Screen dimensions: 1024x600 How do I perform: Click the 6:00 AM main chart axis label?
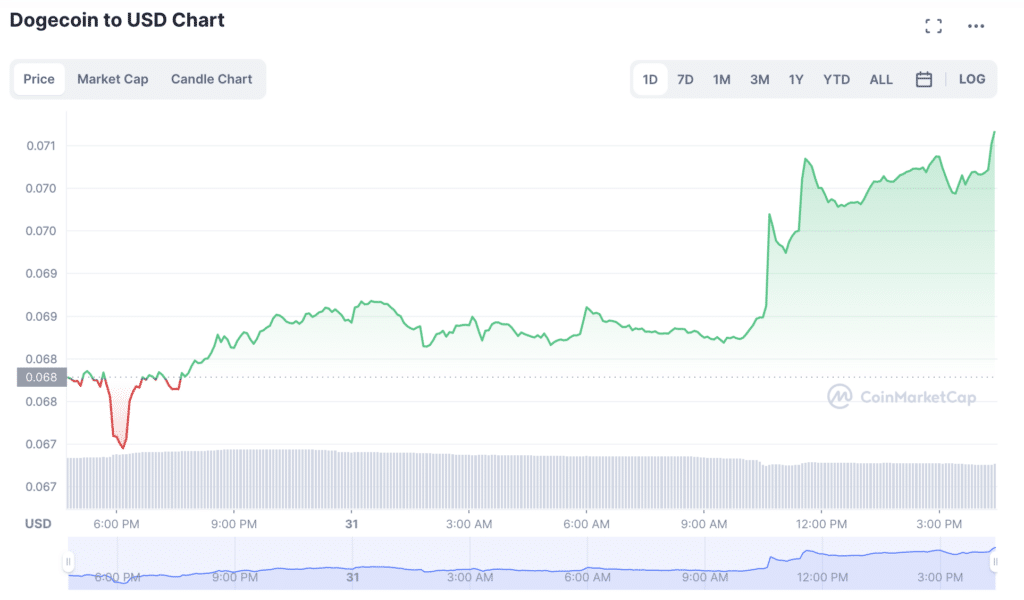[x=586, y=524]
